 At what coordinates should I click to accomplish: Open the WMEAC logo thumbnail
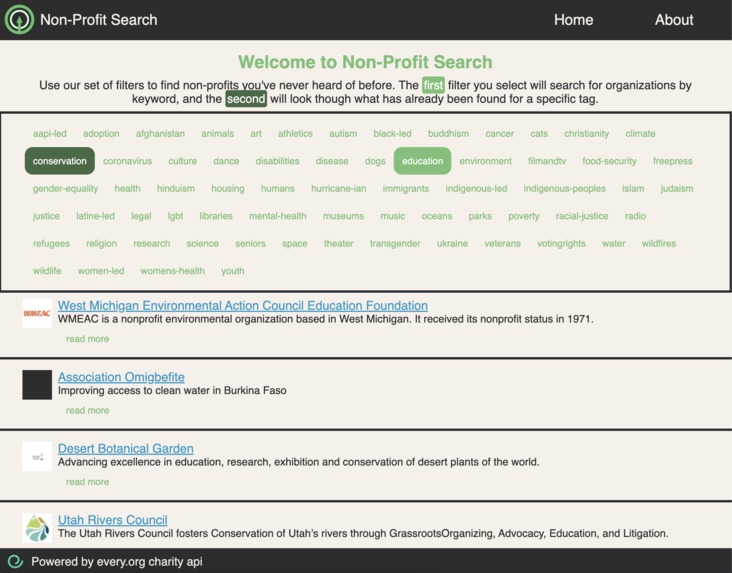(37, 313)
